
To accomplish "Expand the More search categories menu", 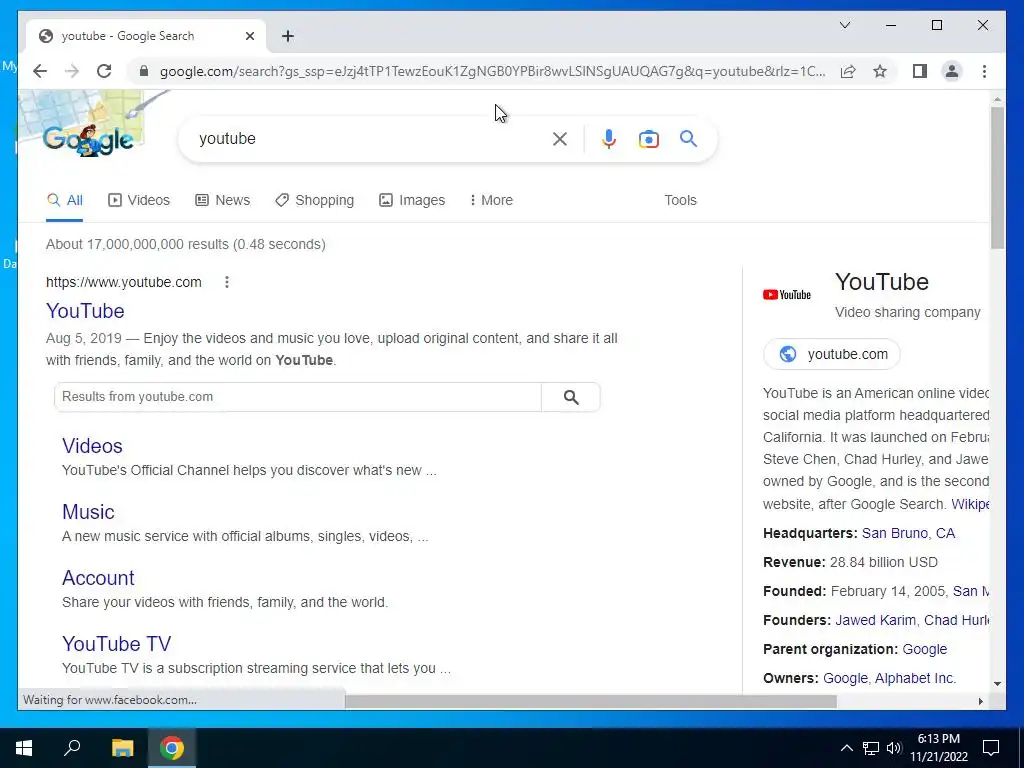I will coord(491,200).
